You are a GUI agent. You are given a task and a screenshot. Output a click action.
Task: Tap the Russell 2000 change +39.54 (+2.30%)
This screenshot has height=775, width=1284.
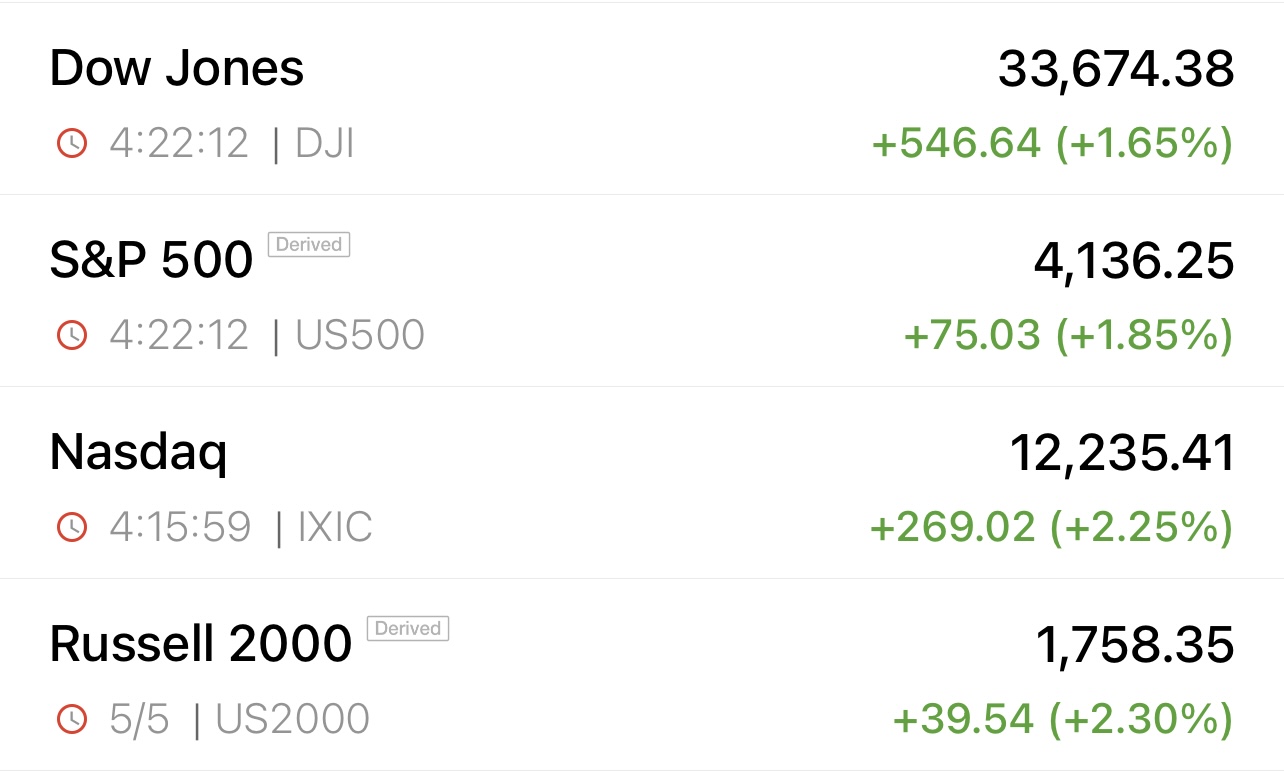point(1061,718)
